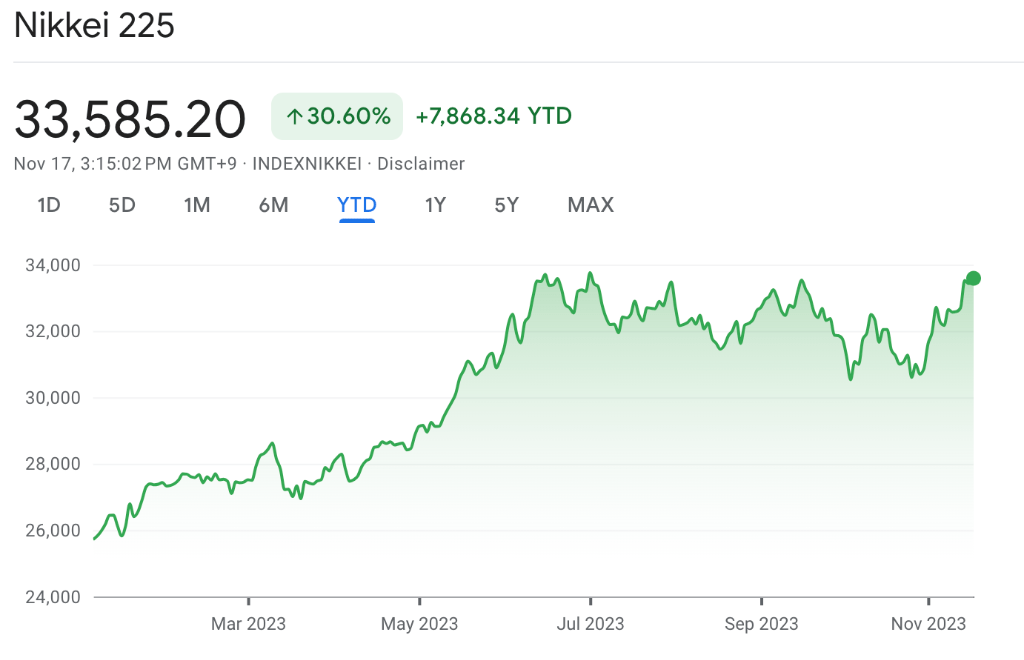Show the MAX time range

coord(590,205)
